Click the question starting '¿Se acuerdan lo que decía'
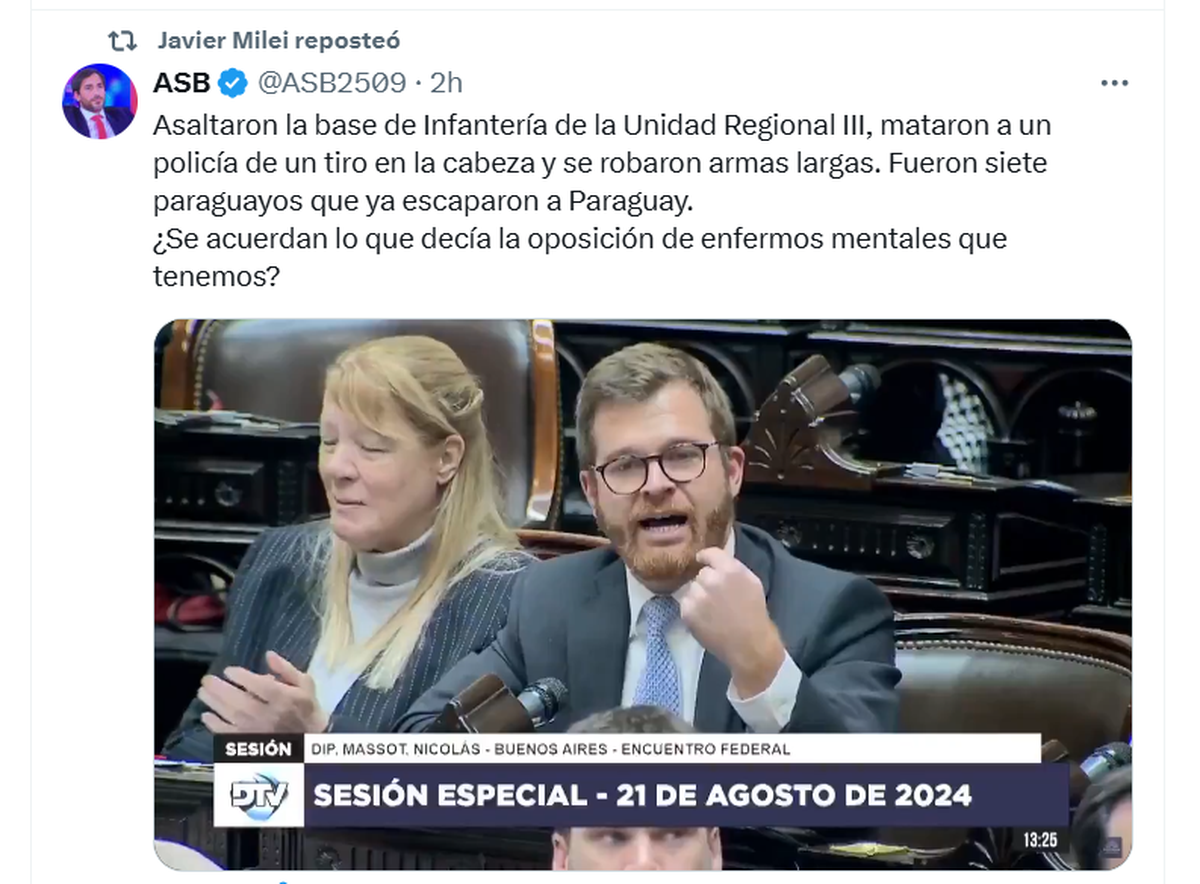The width and height of the screenshot is (1200, 884). [x=580, y=258]
